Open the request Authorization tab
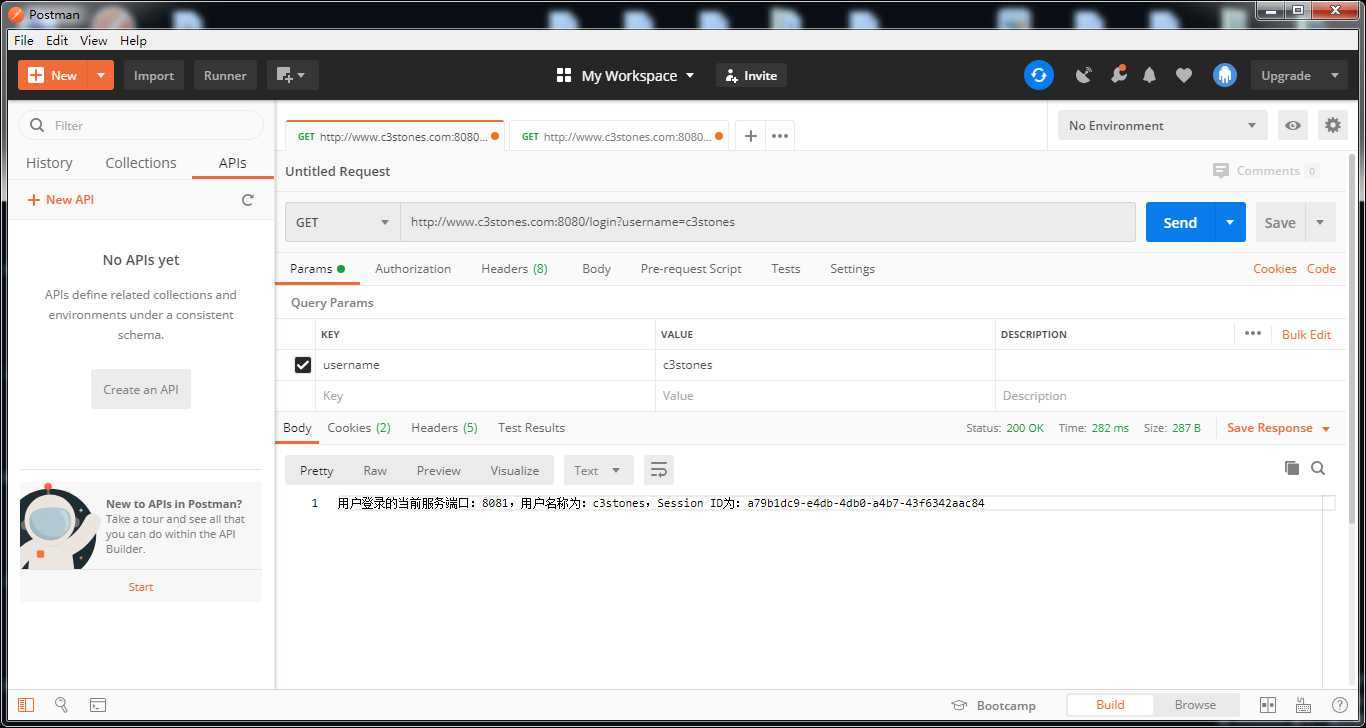This screenshot has width=1366, height=728. coord(413,269)
